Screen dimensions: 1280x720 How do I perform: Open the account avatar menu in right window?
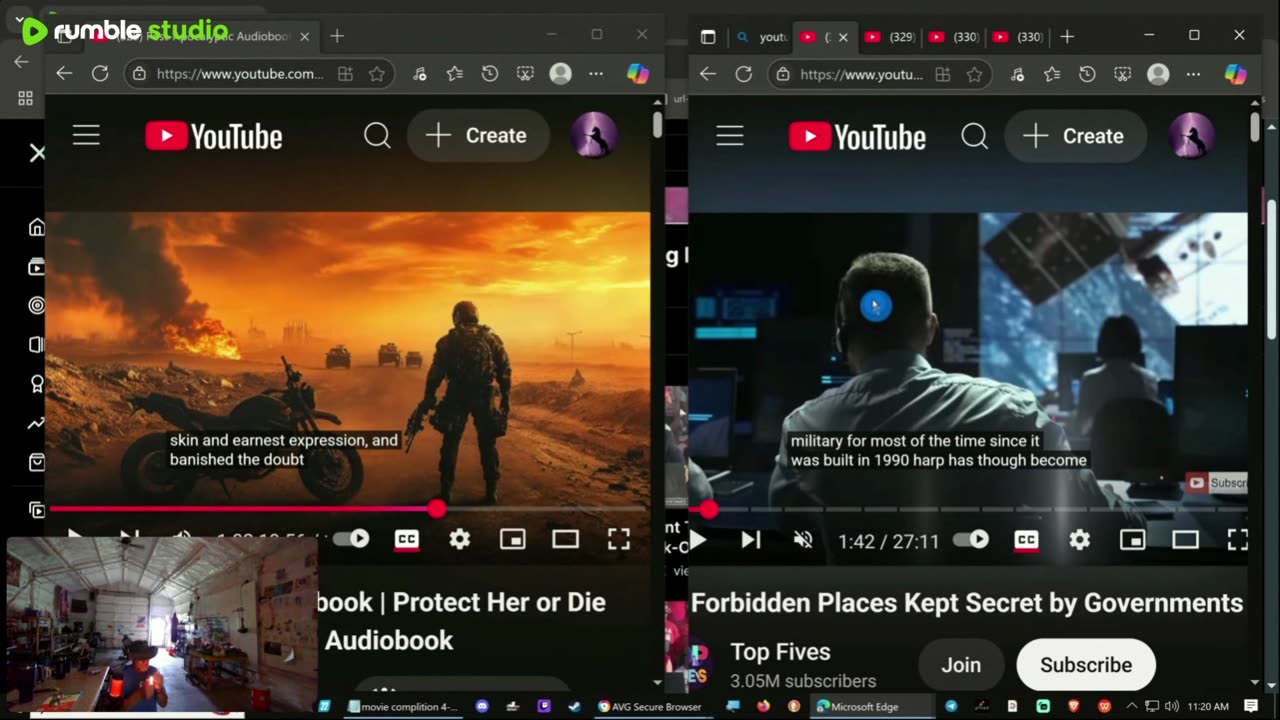[1191, 136]
